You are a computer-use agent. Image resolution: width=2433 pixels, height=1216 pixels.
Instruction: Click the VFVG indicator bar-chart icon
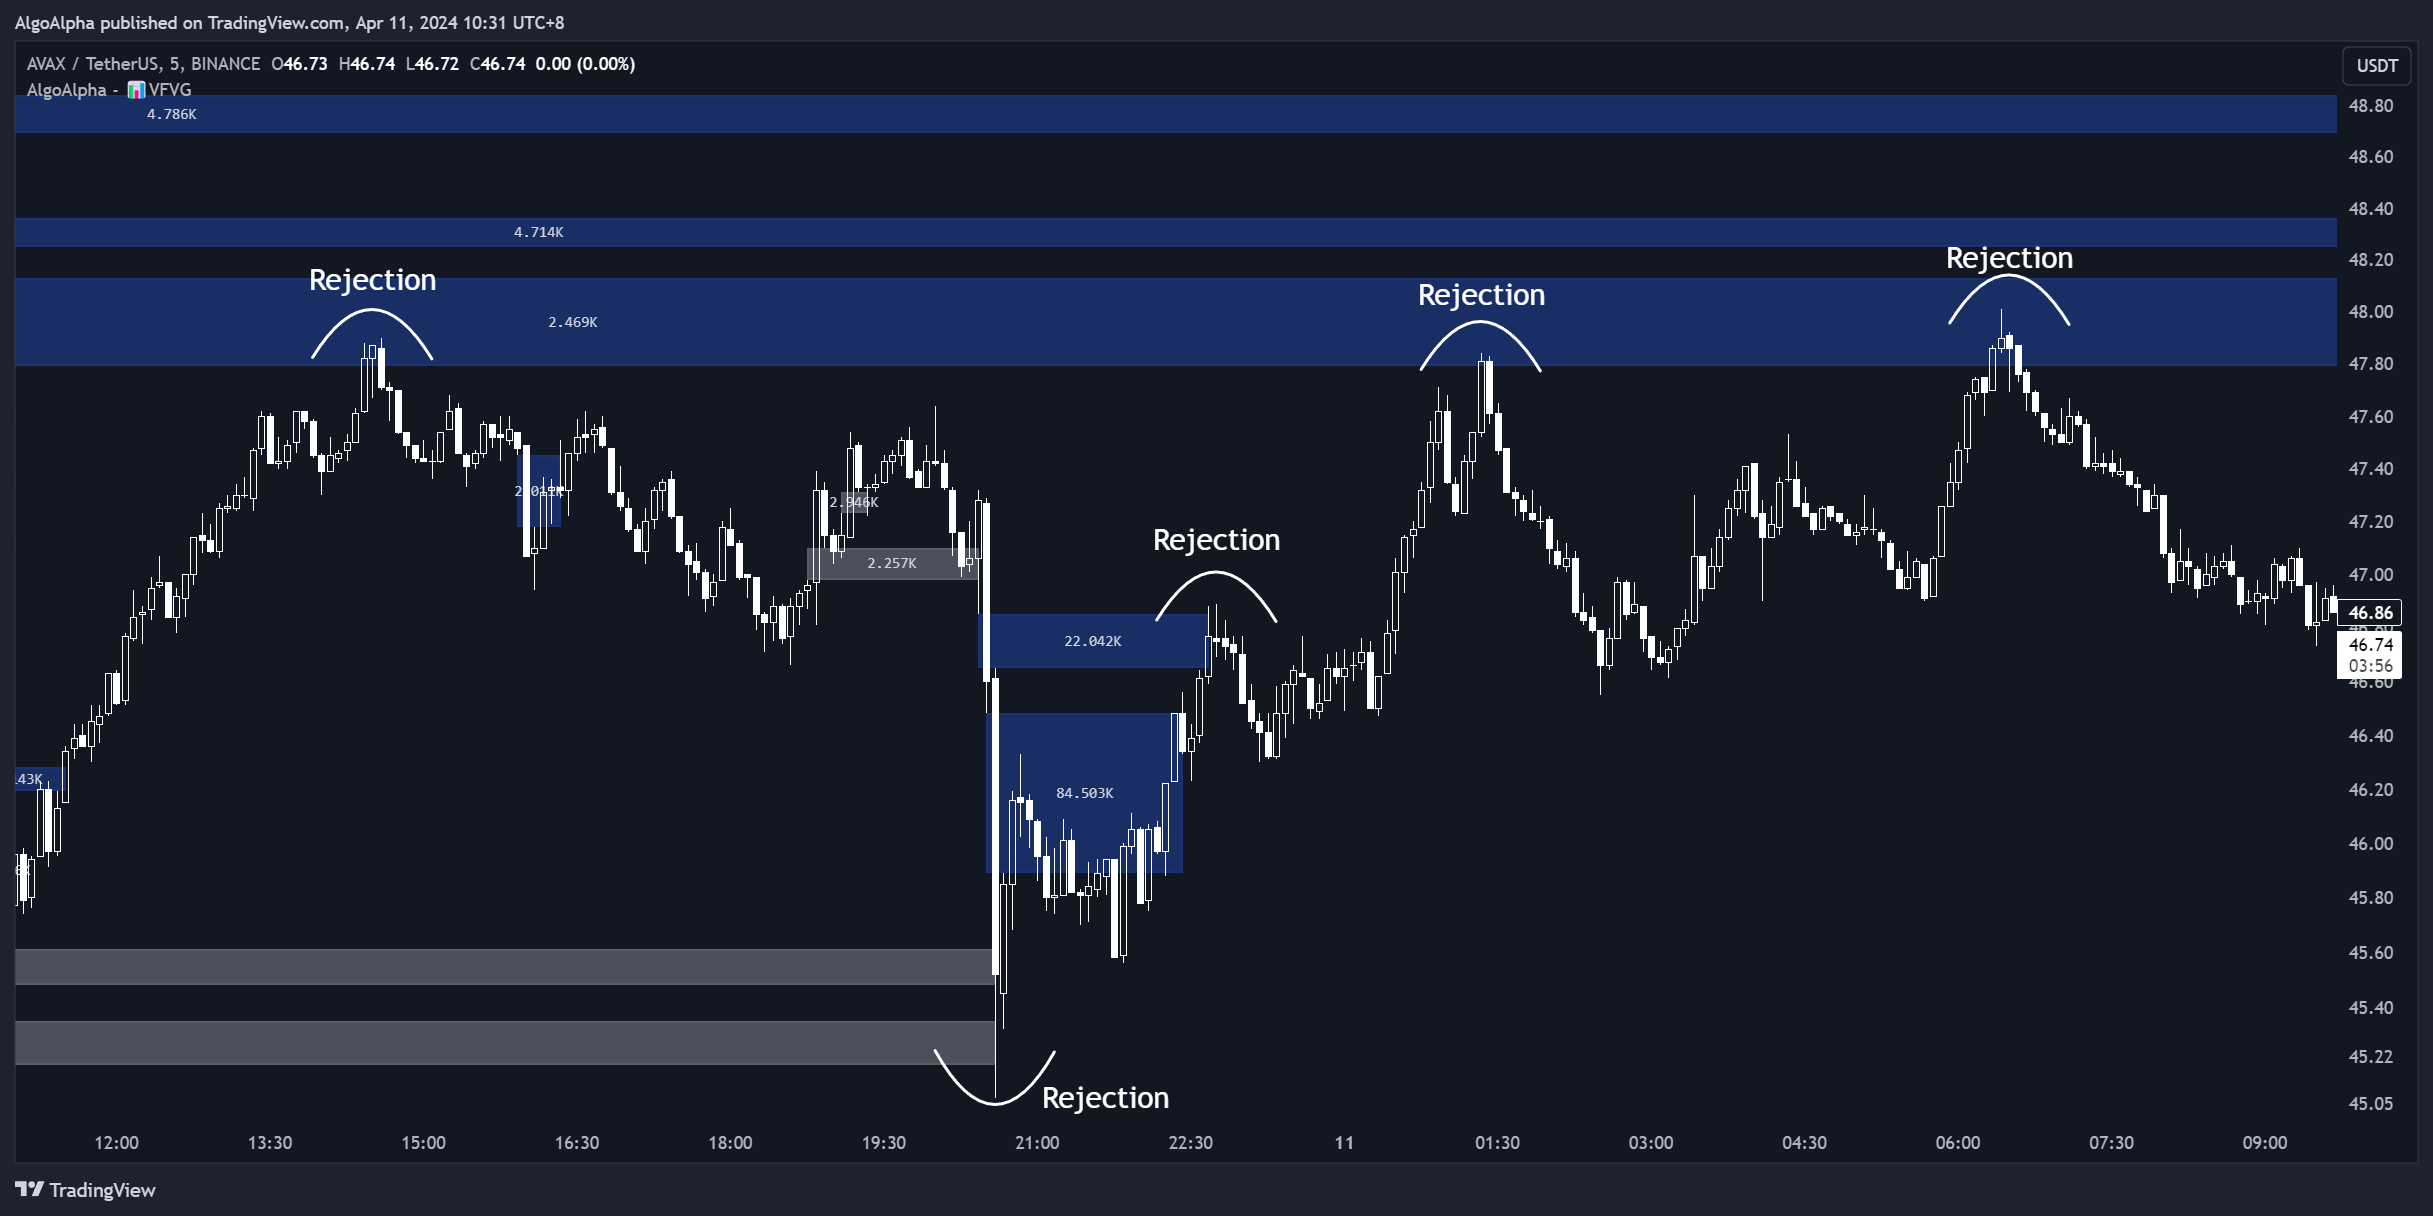click(136, 90)
